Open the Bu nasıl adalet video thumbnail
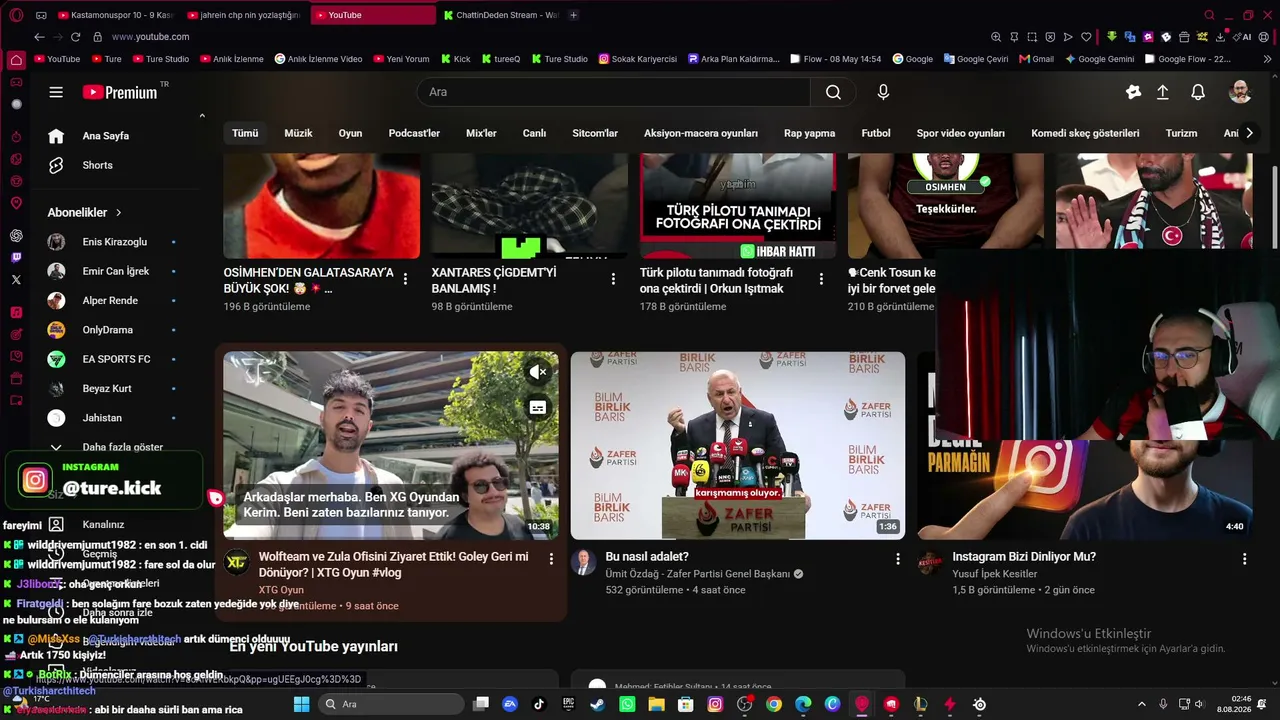Image resolution: width=1280 pixels, height=720 pixels. click(x=738, y=445)
